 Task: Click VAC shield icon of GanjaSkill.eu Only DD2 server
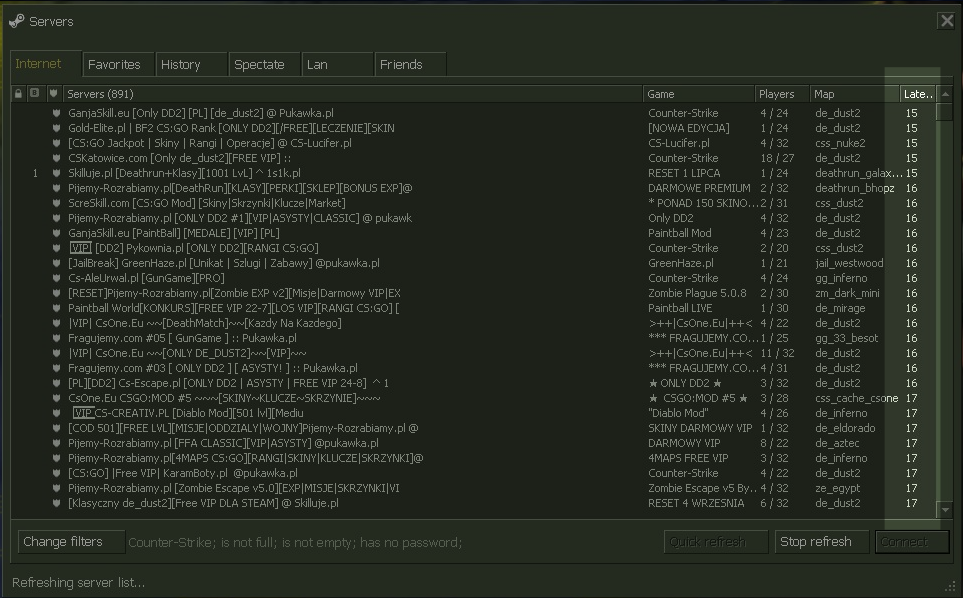coord(57,113)
